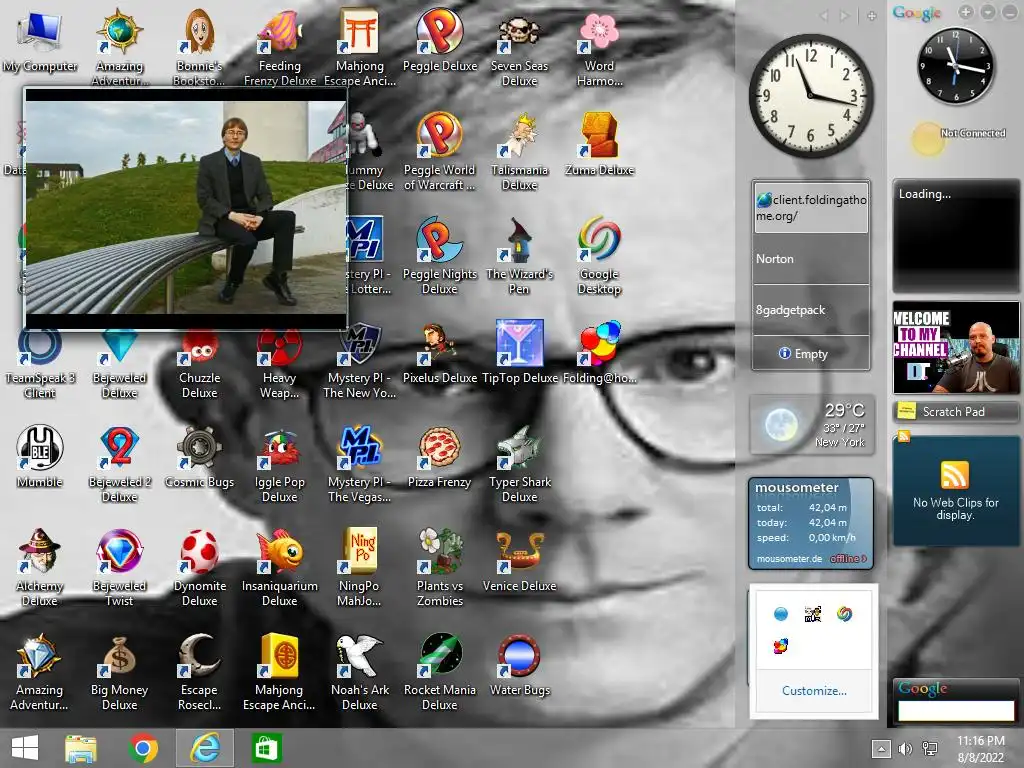Open Feeding Frenzy Deluxe shortcut
This screenshot has height=768, width=1024.
pyautogui.click(x=280, y=47)
